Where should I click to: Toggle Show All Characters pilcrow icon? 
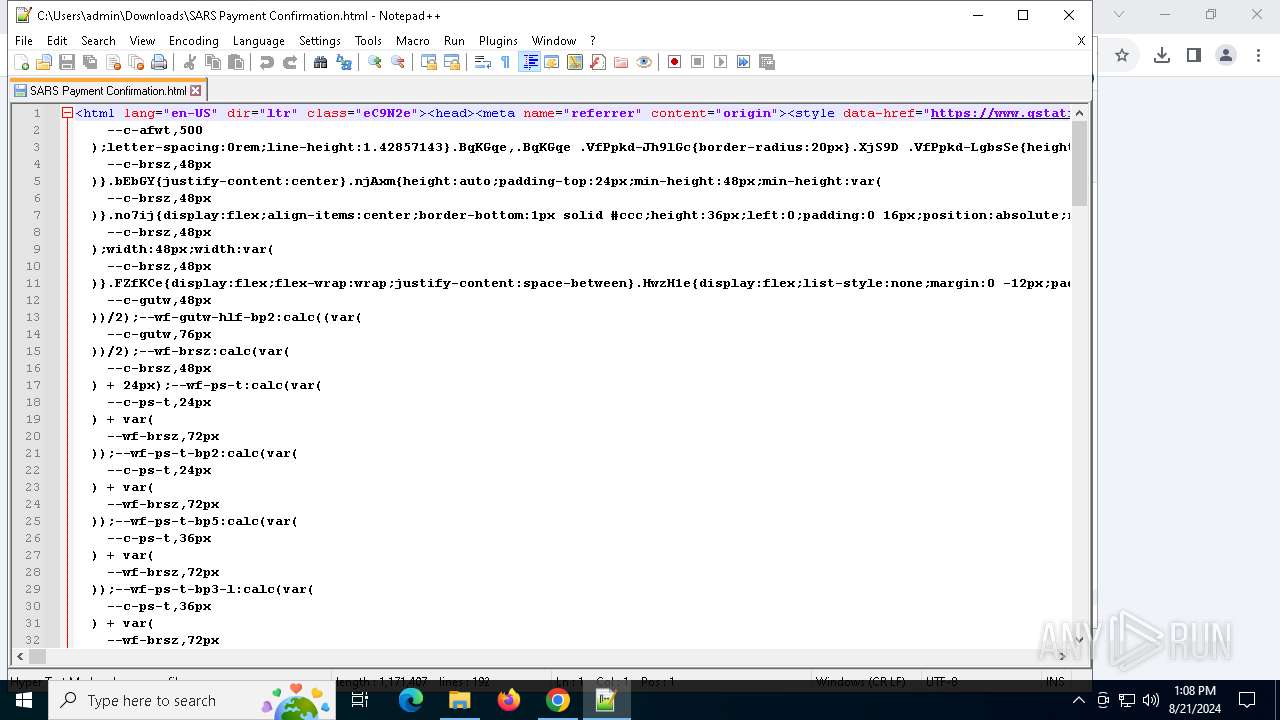tap(506, 62)
